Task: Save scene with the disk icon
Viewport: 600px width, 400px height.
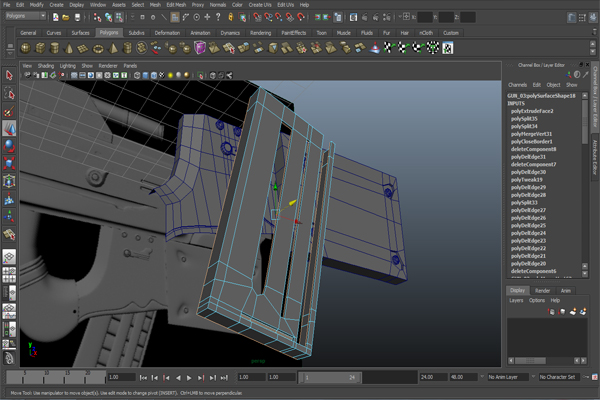Action: [x=77, y=17]
